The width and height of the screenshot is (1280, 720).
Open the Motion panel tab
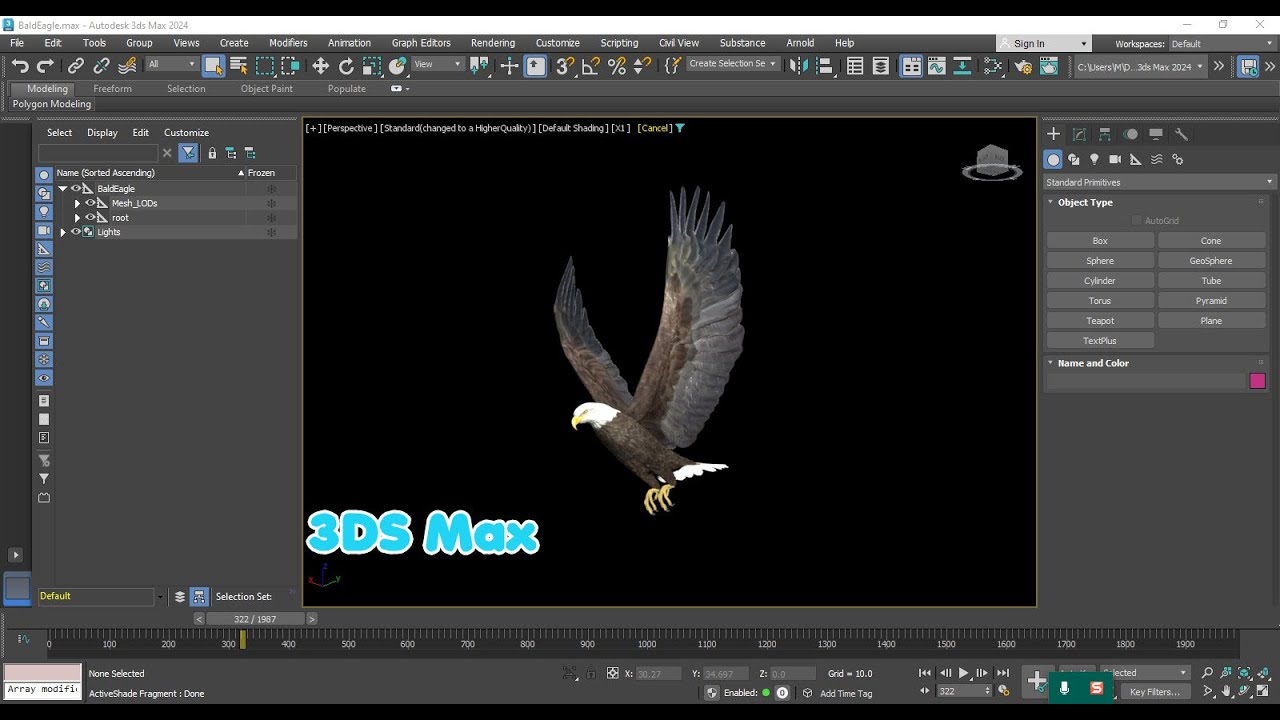(x=1130, y=134)
